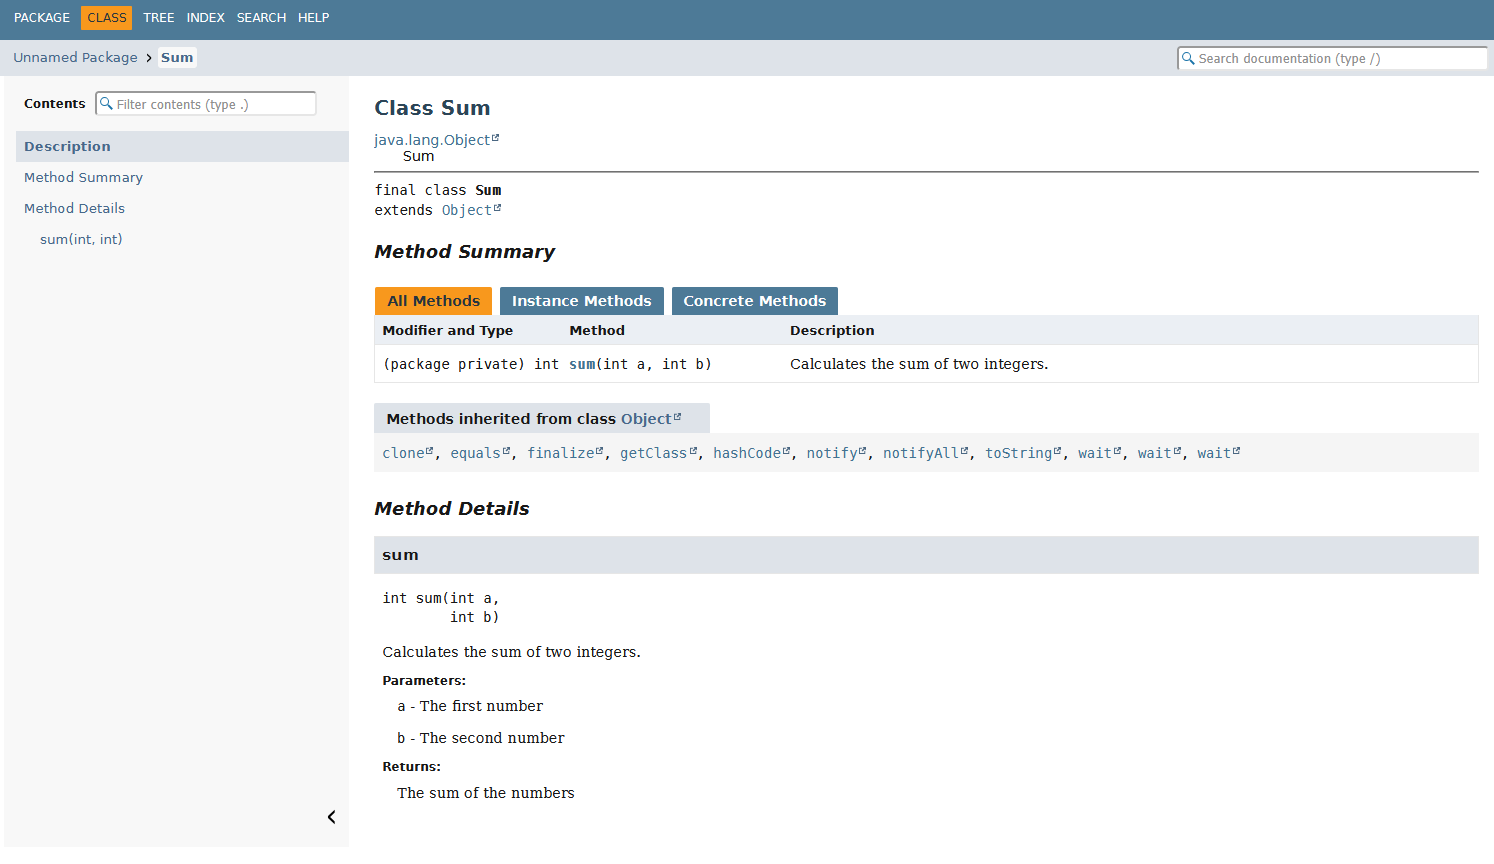The height and width of the screenshot is (864, 1494).
Task: Switch to the Instance Methods tab
Action: point(581,301)
